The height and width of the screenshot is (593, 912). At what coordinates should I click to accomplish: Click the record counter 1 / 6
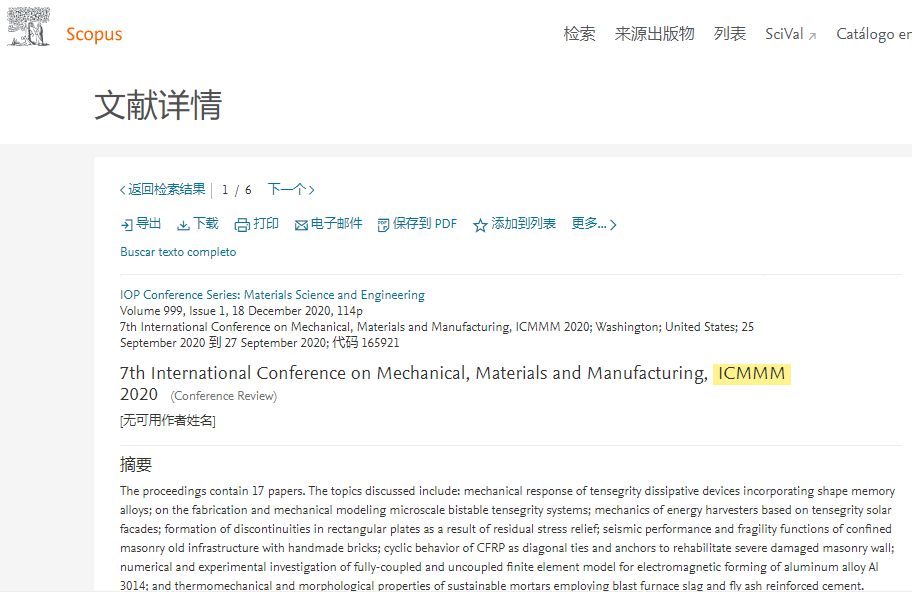(236, 190)
